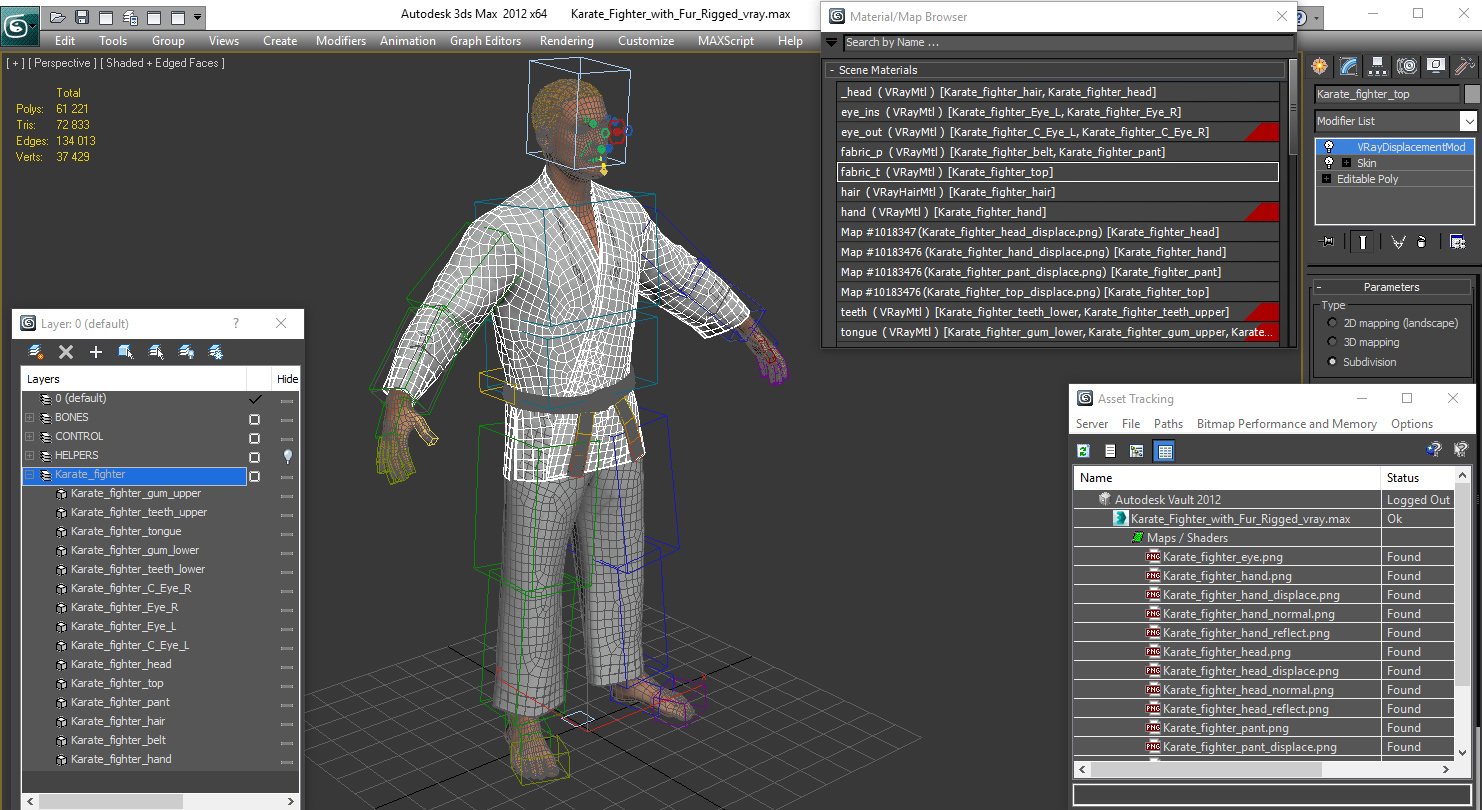This screenshot has width=1482, height=810.
Task: Collapse the Karate_fighter layer
Action: [30, 475]
